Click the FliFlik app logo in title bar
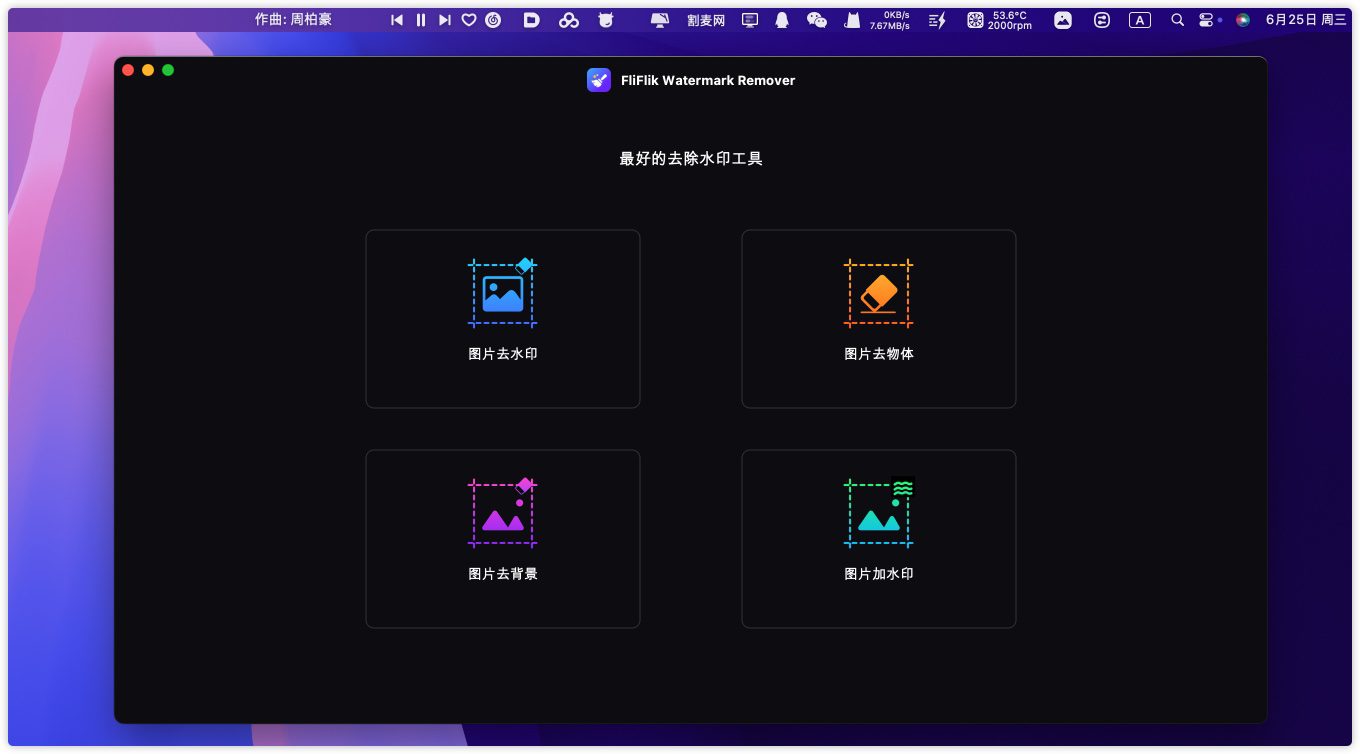Viewport: 1360px width, 754px height. coord(599,80)
